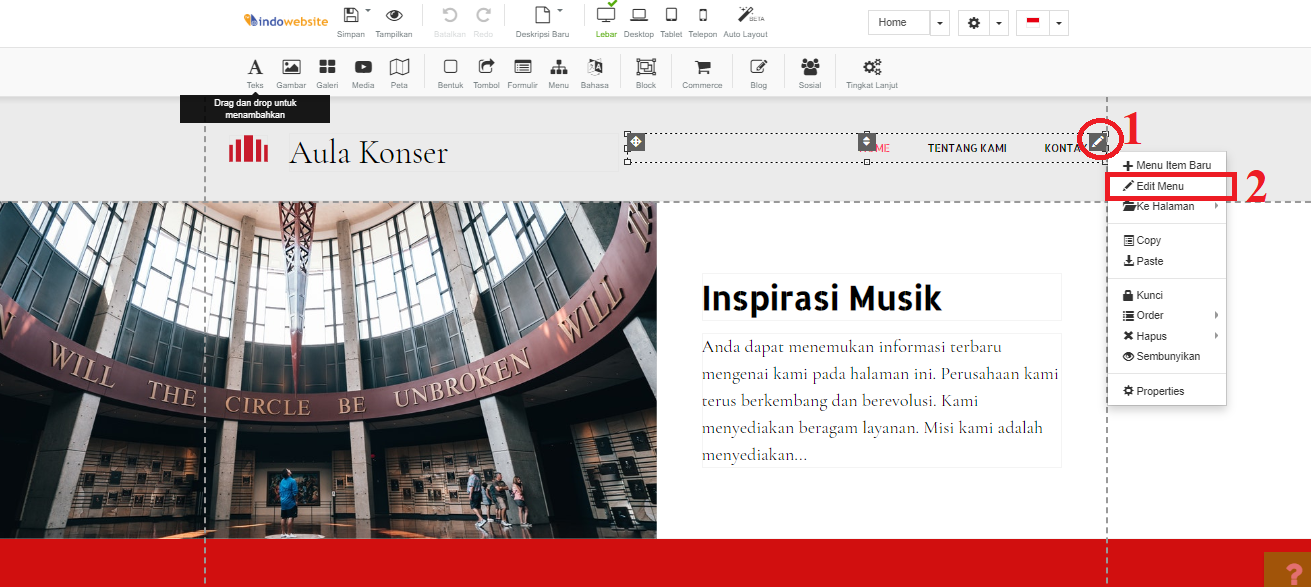The width and height of the screenshot is (1311, 587).
Task: Select the Formulir tool
Action: tap(522, 70)
